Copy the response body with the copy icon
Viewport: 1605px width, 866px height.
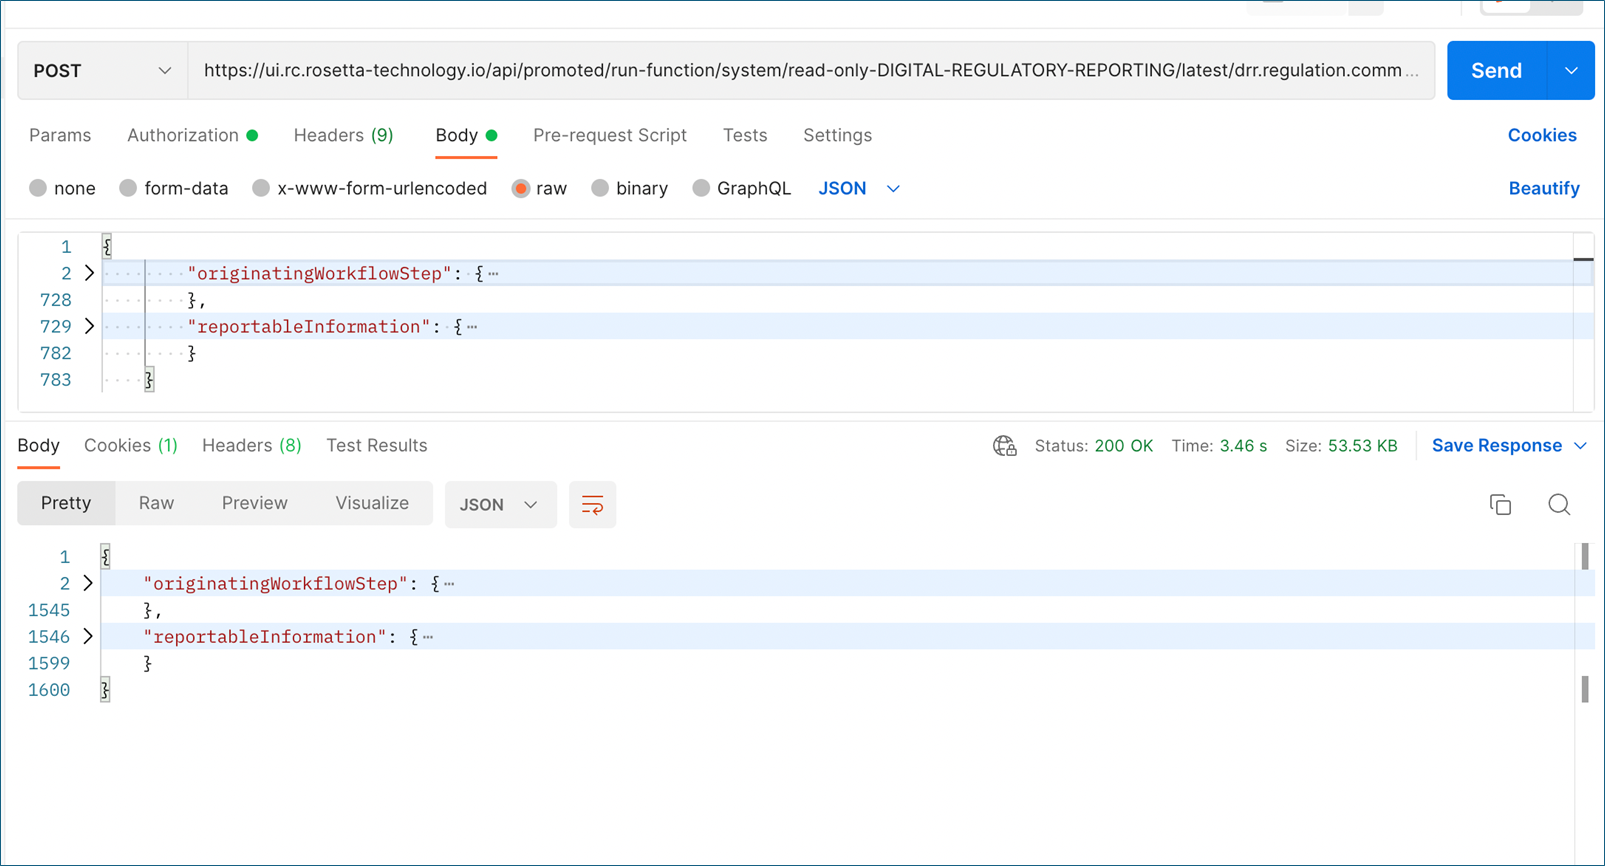(1500, 505)
